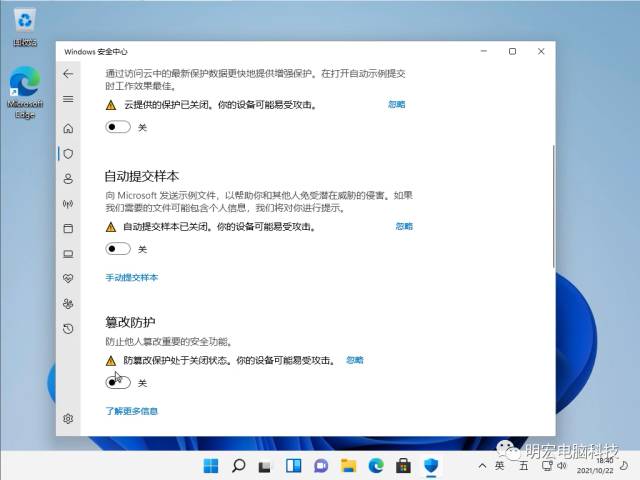Screen dimensions: 640x480
Task: Open Chat on taskbar
Action: point(321,466)
